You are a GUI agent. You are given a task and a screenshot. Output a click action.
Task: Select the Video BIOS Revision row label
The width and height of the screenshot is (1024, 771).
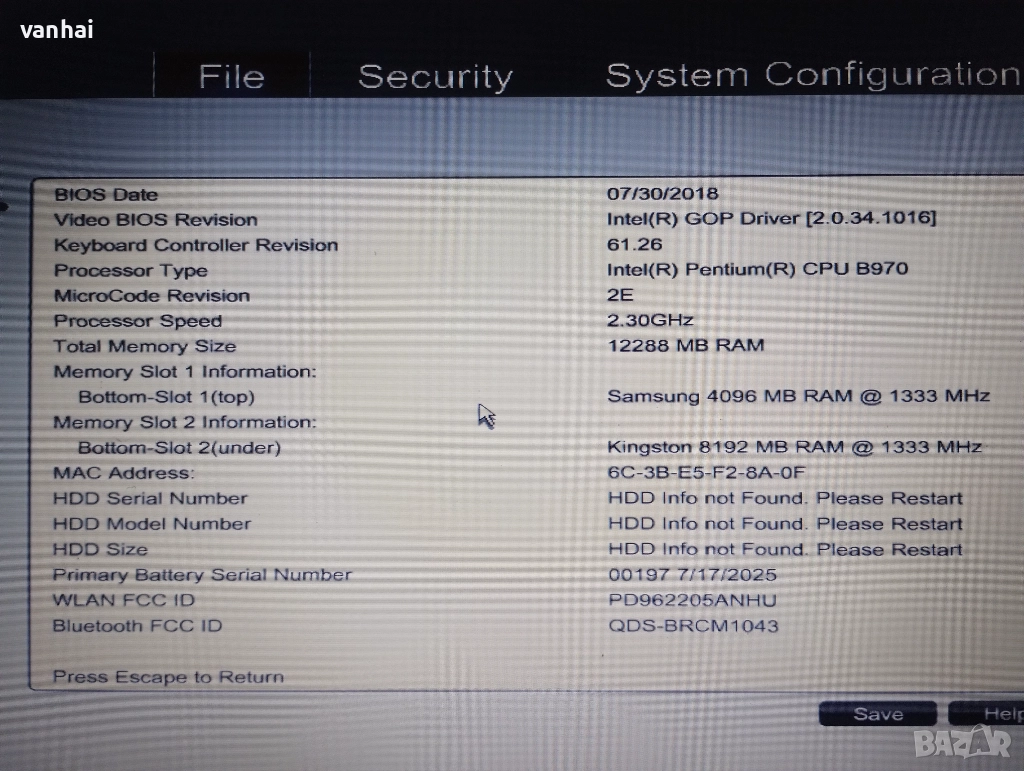pyautogui.click(x=155, y=220)
